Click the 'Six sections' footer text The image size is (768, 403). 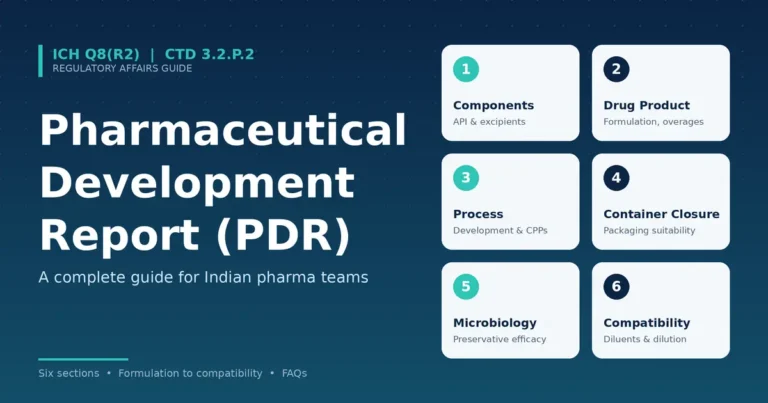[69, 373]
